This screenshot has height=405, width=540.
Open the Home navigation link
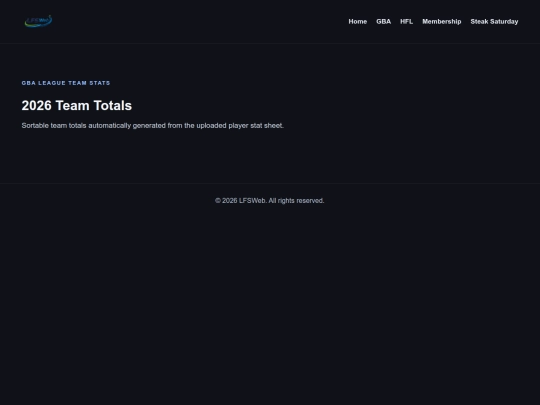[x=357, y=21]
